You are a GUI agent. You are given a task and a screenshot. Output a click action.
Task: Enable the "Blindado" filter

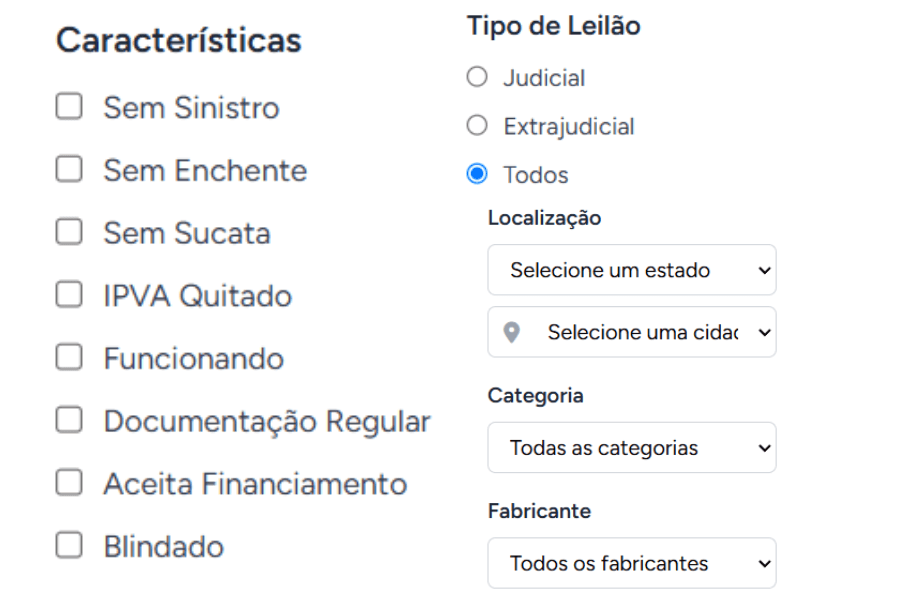(x=68, y=546)
